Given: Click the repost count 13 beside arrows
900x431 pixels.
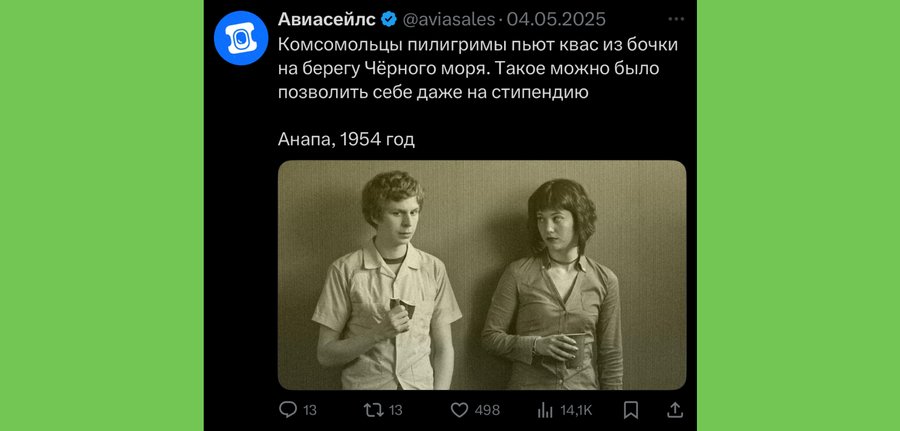Looking at the screenshot, I should [x=395, y=410].
